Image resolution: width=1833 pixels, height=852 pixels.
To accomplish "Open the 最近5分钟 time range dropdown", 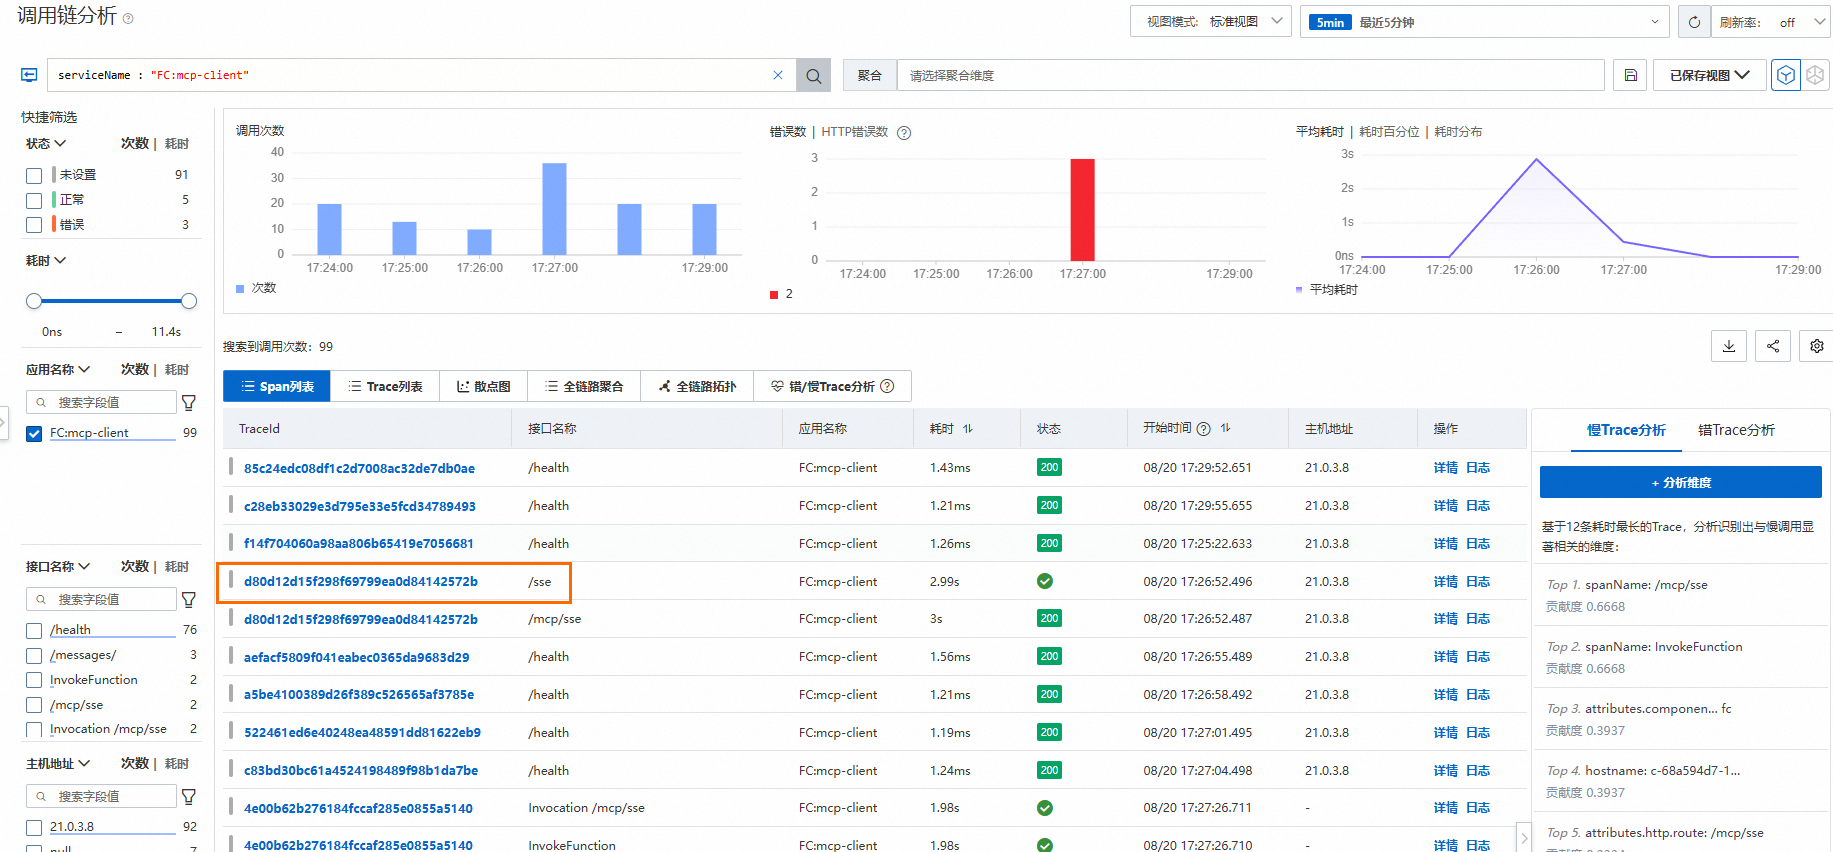I will coord(1484,22).
